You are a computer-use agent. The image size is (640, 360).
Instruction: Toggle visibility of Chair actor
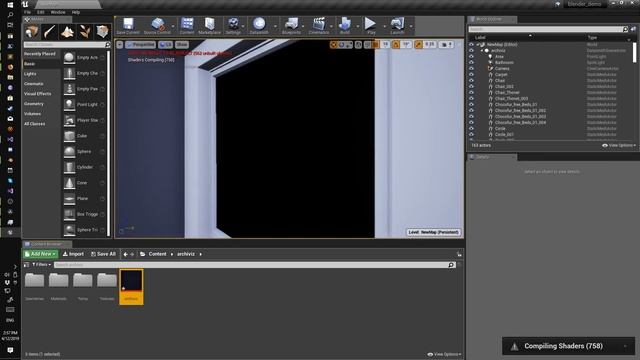[471, 80]
